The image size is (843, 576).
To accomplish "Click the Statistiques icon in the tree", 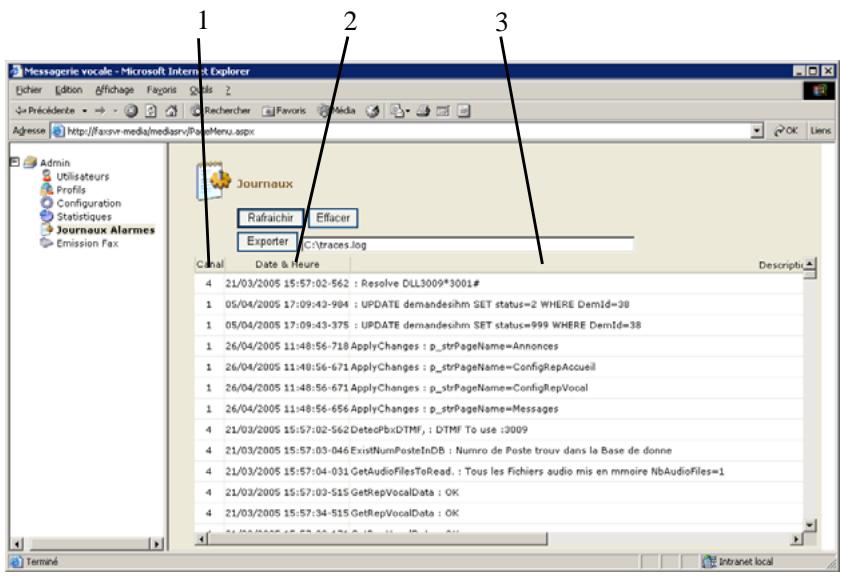I will 47,216.
